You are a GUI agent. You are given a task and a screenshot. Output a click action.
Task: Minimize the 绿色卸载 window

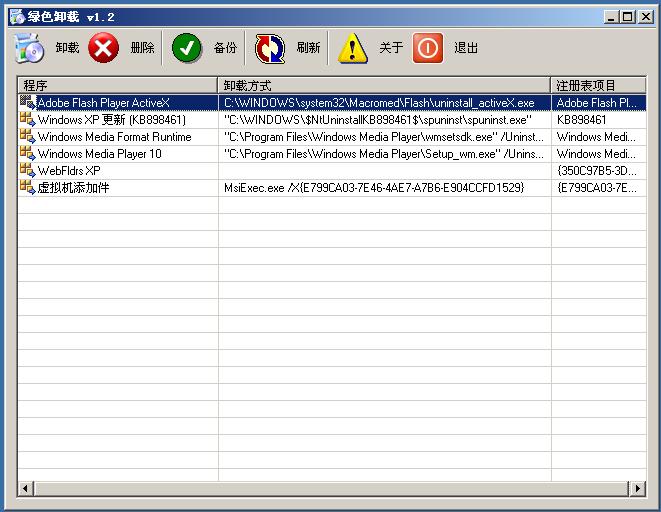611,17
